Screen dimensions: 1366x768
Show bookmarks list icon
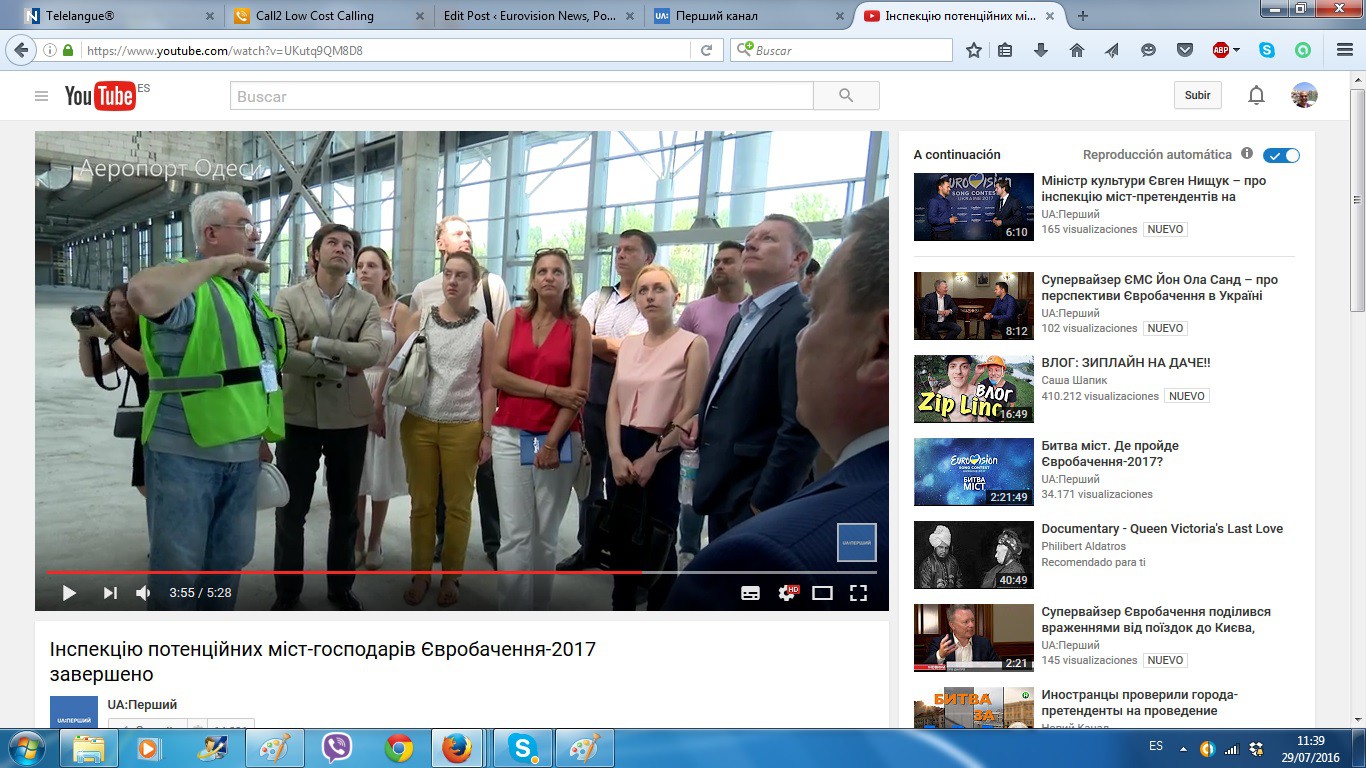(1006, 50)
